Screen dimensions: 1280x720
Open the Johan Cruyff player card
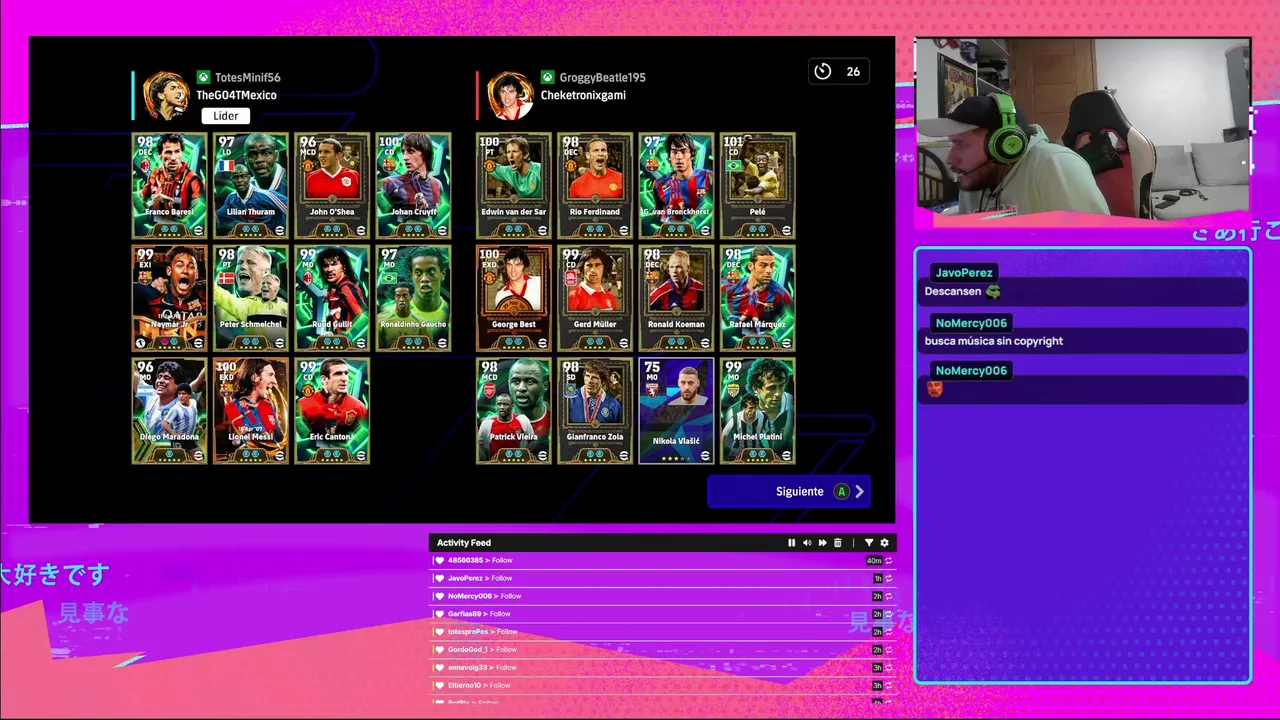(414, 185)
